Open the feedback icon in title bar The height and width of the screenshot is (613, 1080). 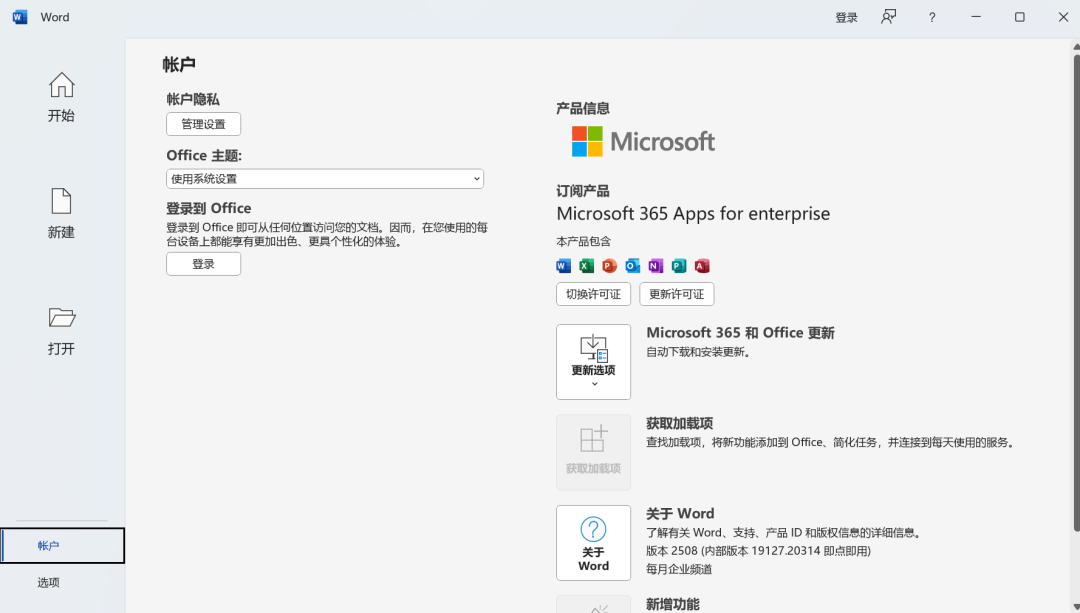click(x=888, y=17)
